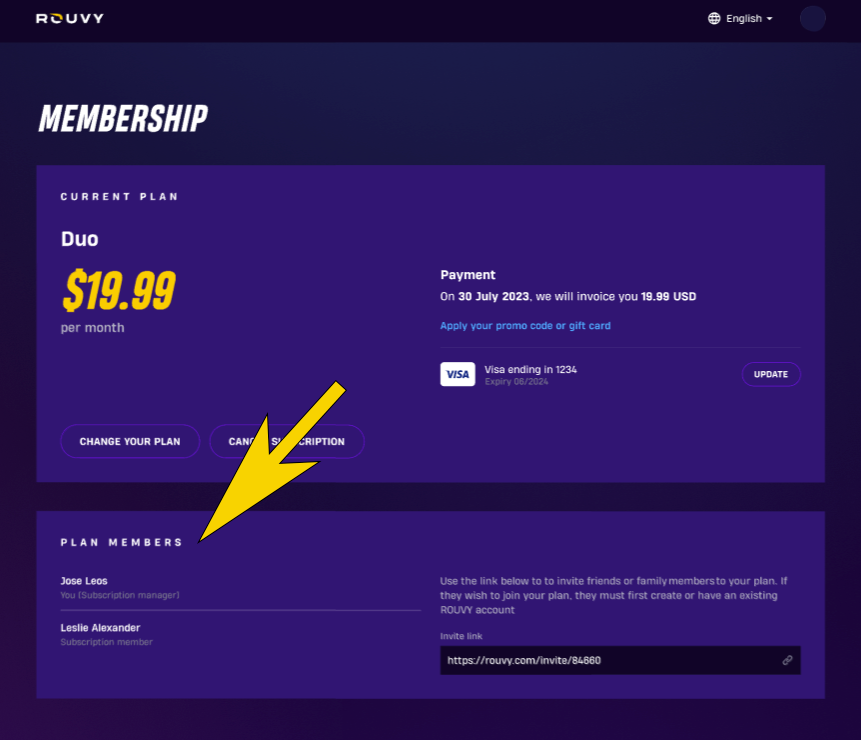Select plan member Jose Leos
861x740 pixels.
[84, 581]
